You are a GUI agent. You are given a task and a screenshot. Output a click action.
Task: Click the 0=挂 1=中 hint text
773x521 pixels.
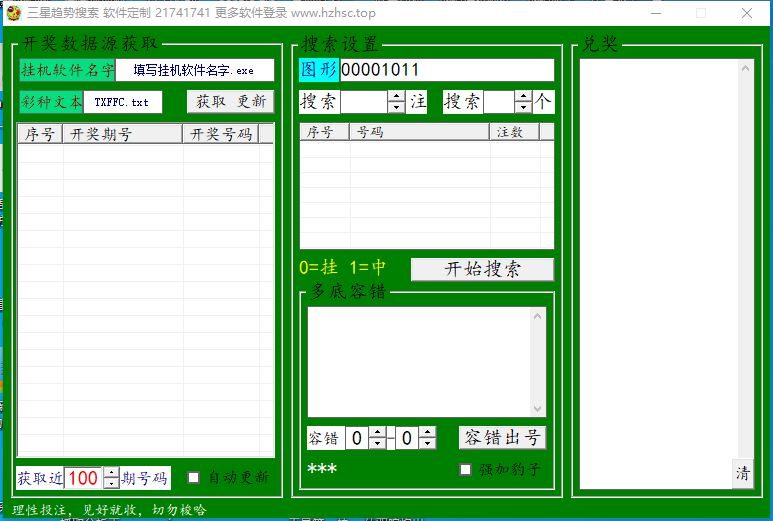[343, 268]
